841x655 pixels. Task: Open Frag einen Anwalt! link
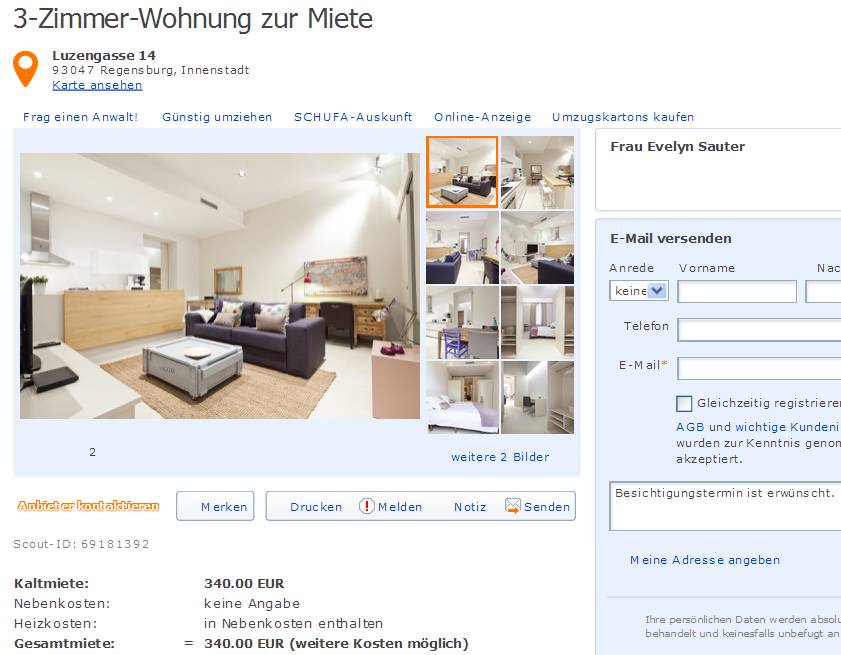coord(80,117)
